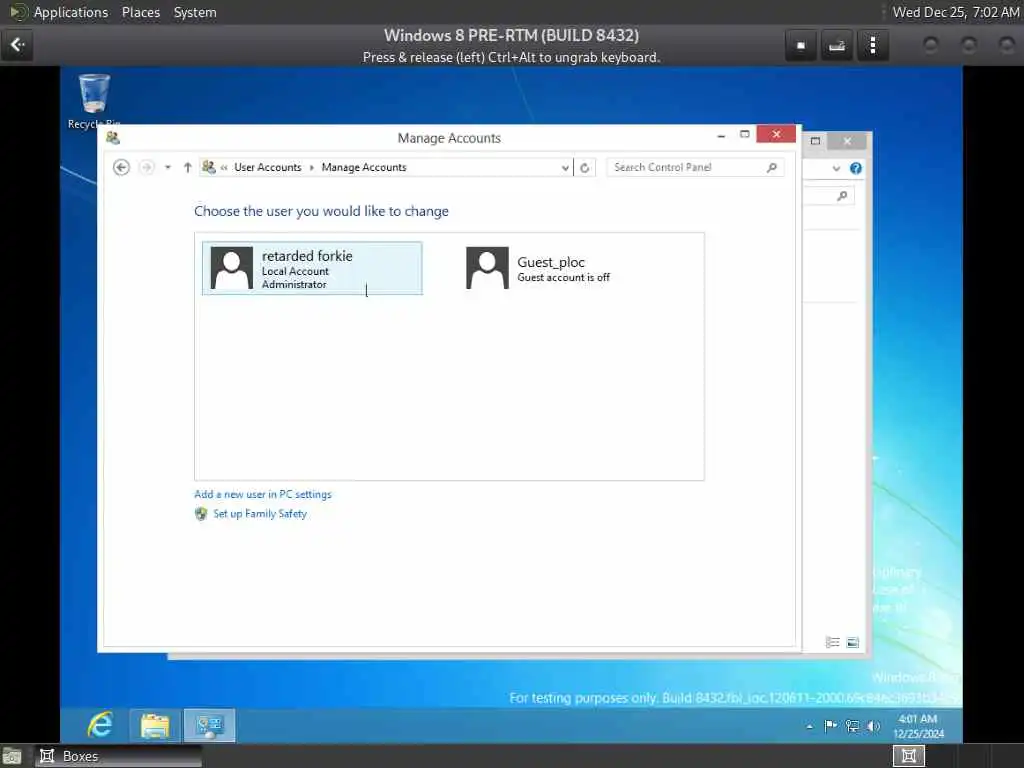Open the Applications menu
Screen dimensions: 1024x768
71,12
